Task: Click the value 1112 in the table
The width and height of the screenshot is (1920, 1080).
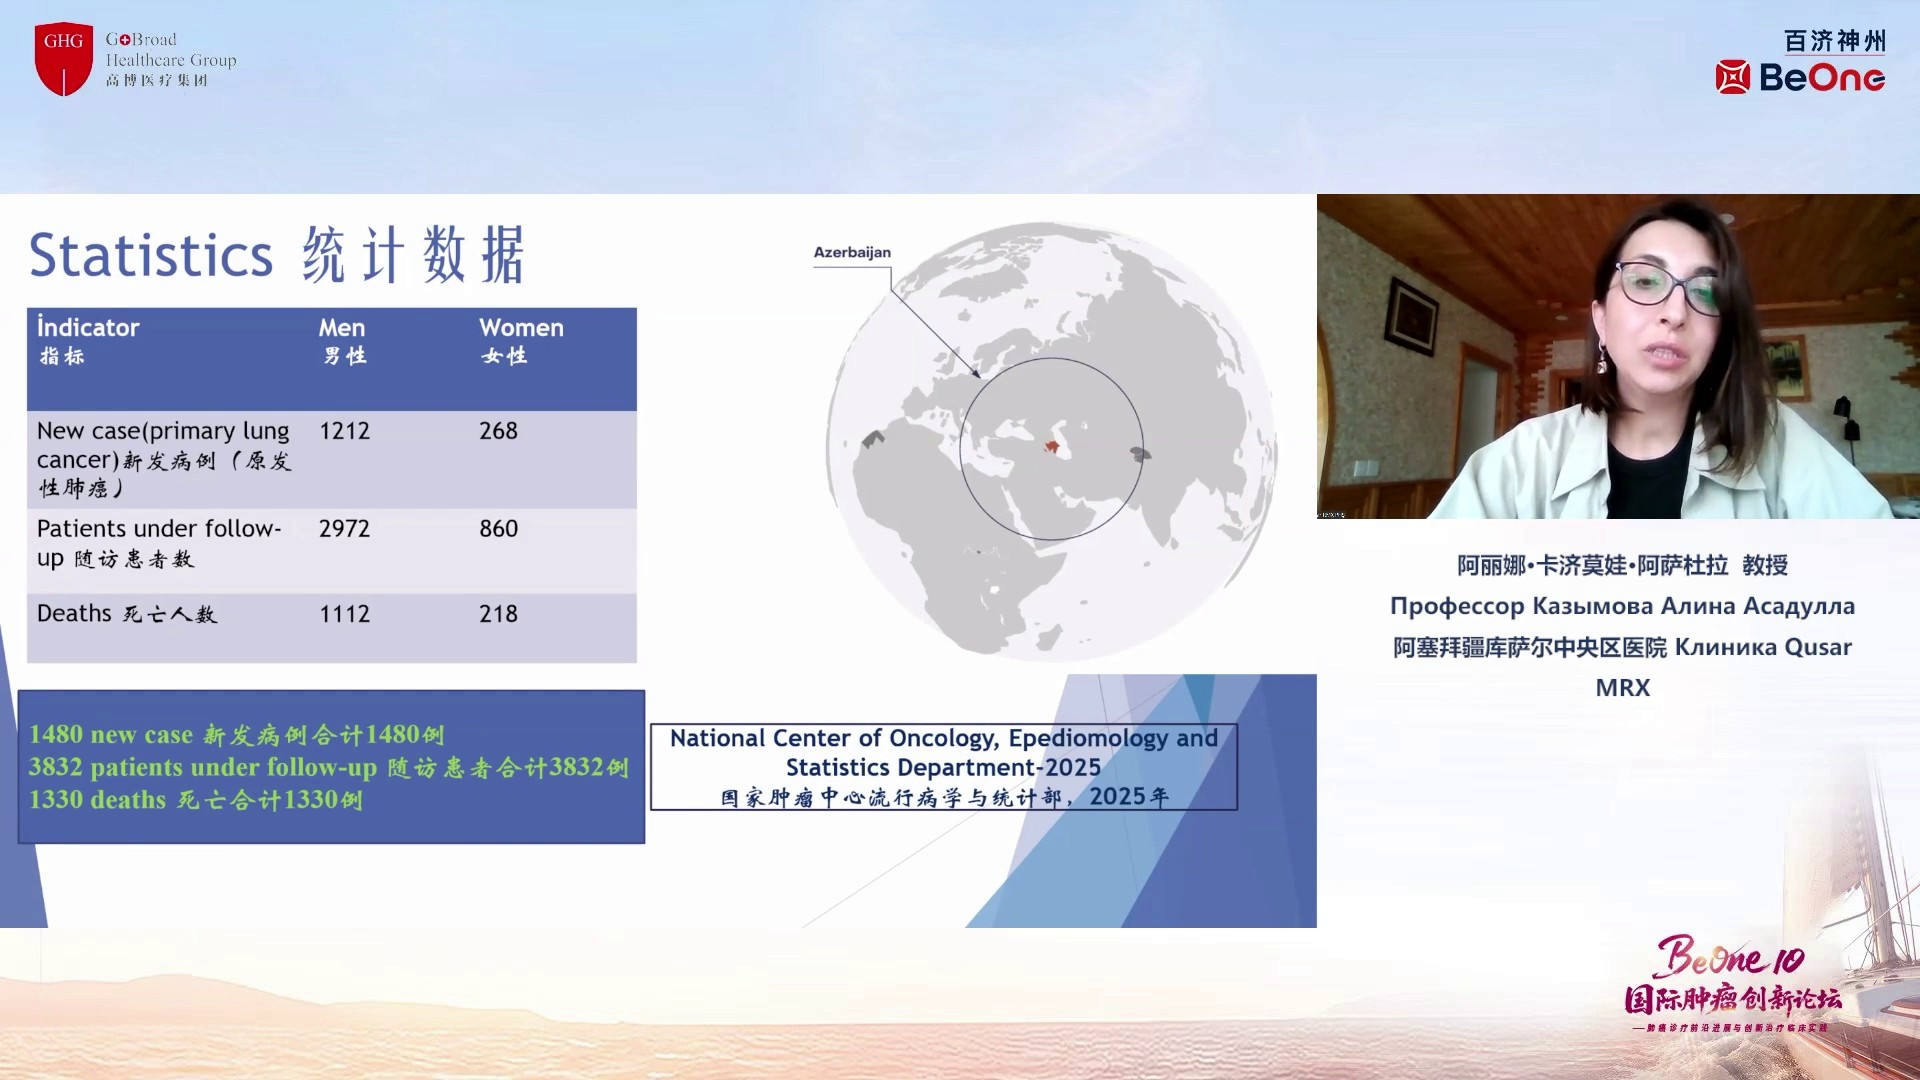Action: (x=345, y=613)
